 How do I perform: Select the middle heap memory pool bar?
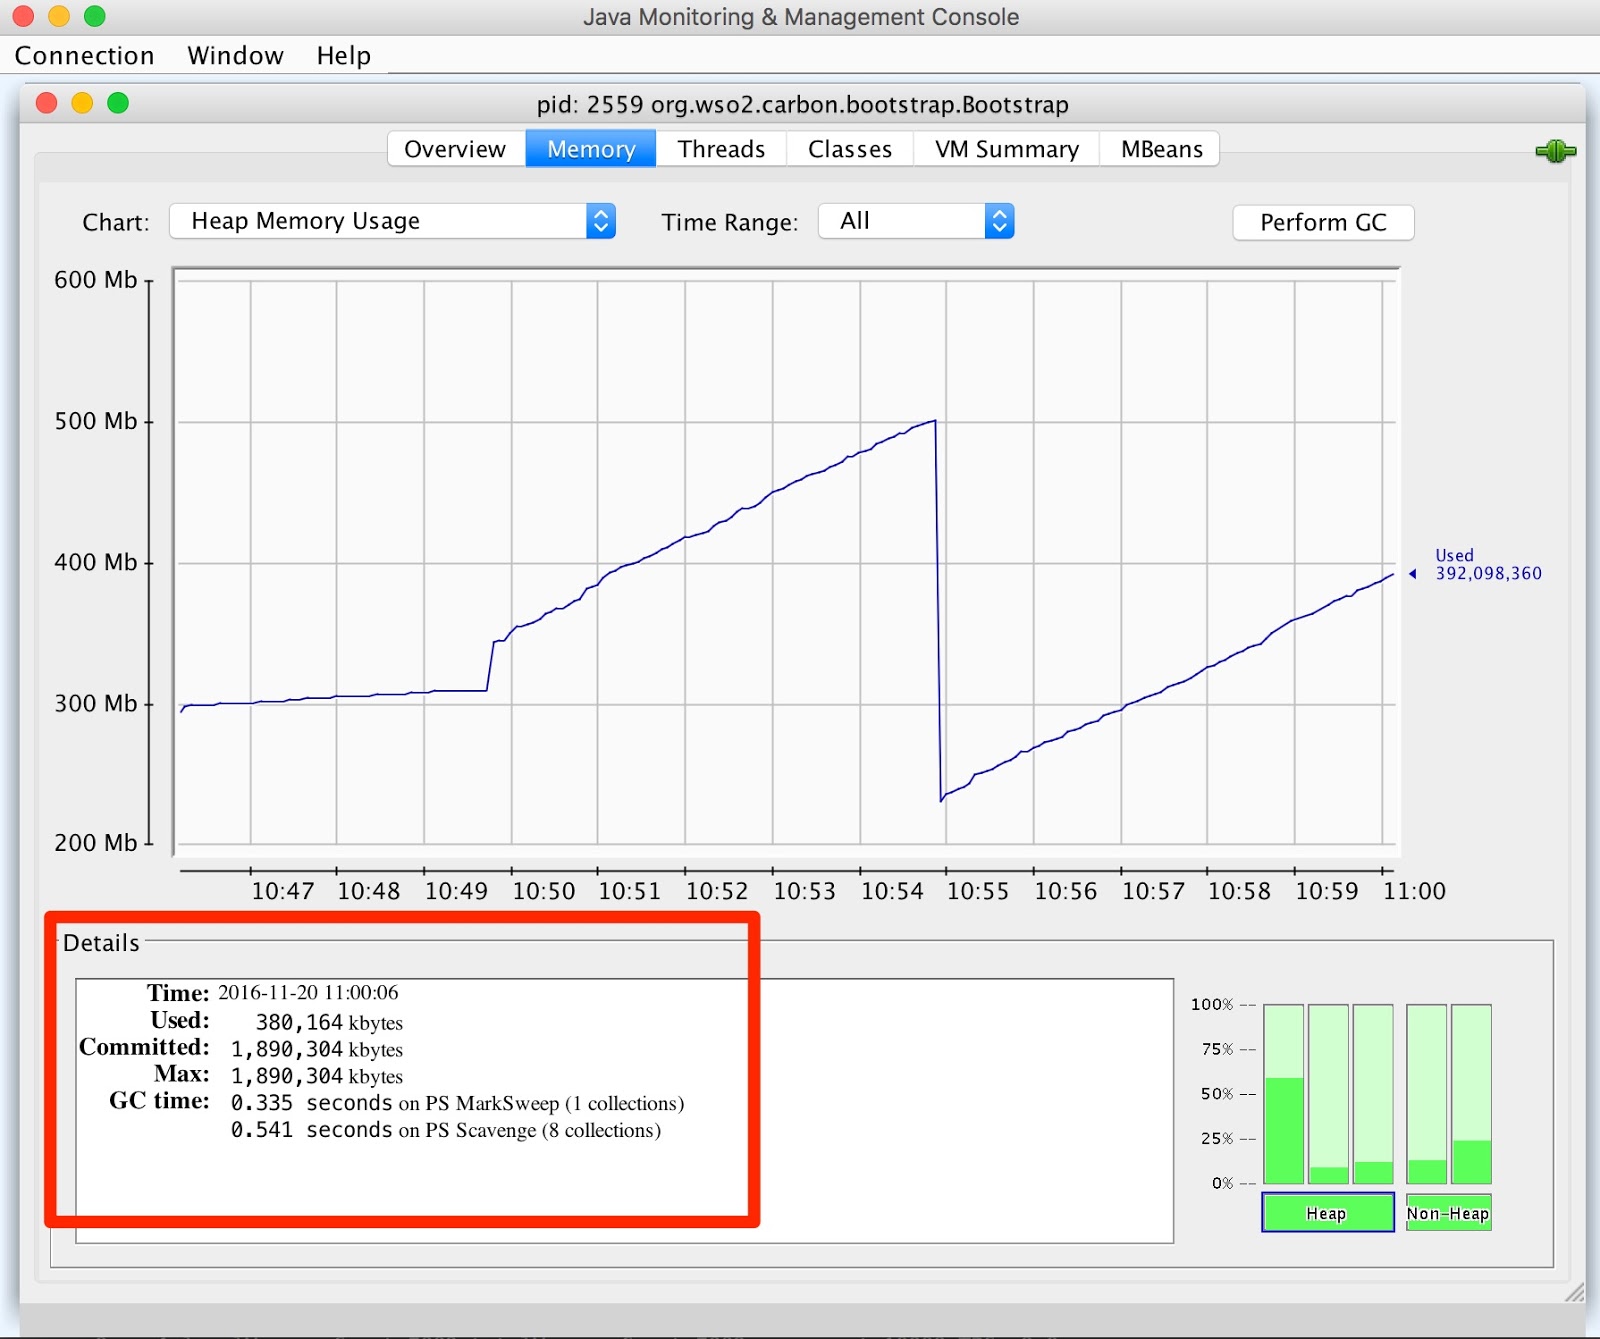1328,1094
